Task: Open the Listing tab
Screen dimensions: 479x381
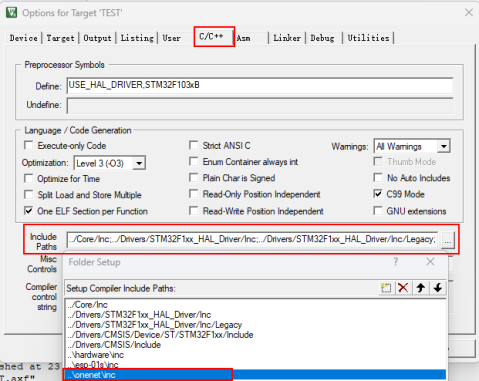Action: coord(137,38)
